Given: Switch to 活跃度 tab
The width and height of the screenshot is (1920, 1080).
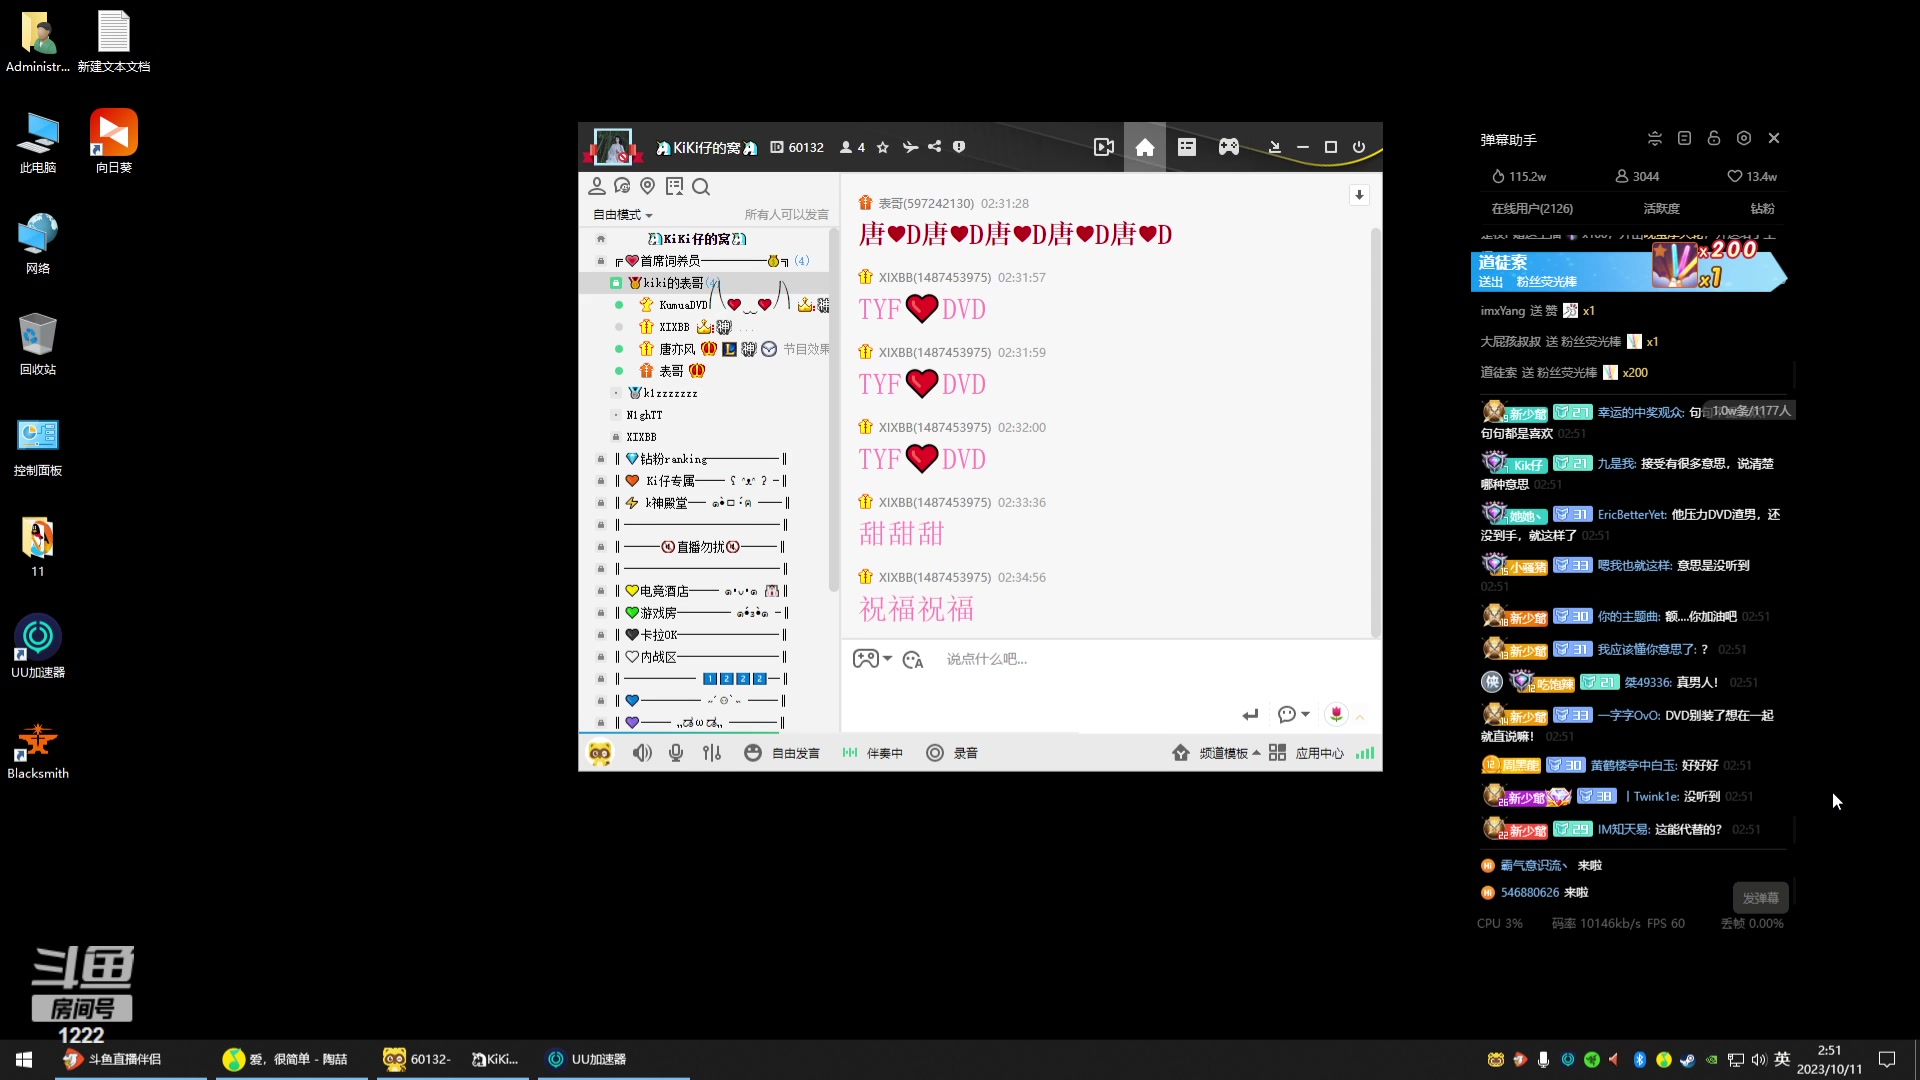Looking at the screenshot, I should (x=1661, y=209).
